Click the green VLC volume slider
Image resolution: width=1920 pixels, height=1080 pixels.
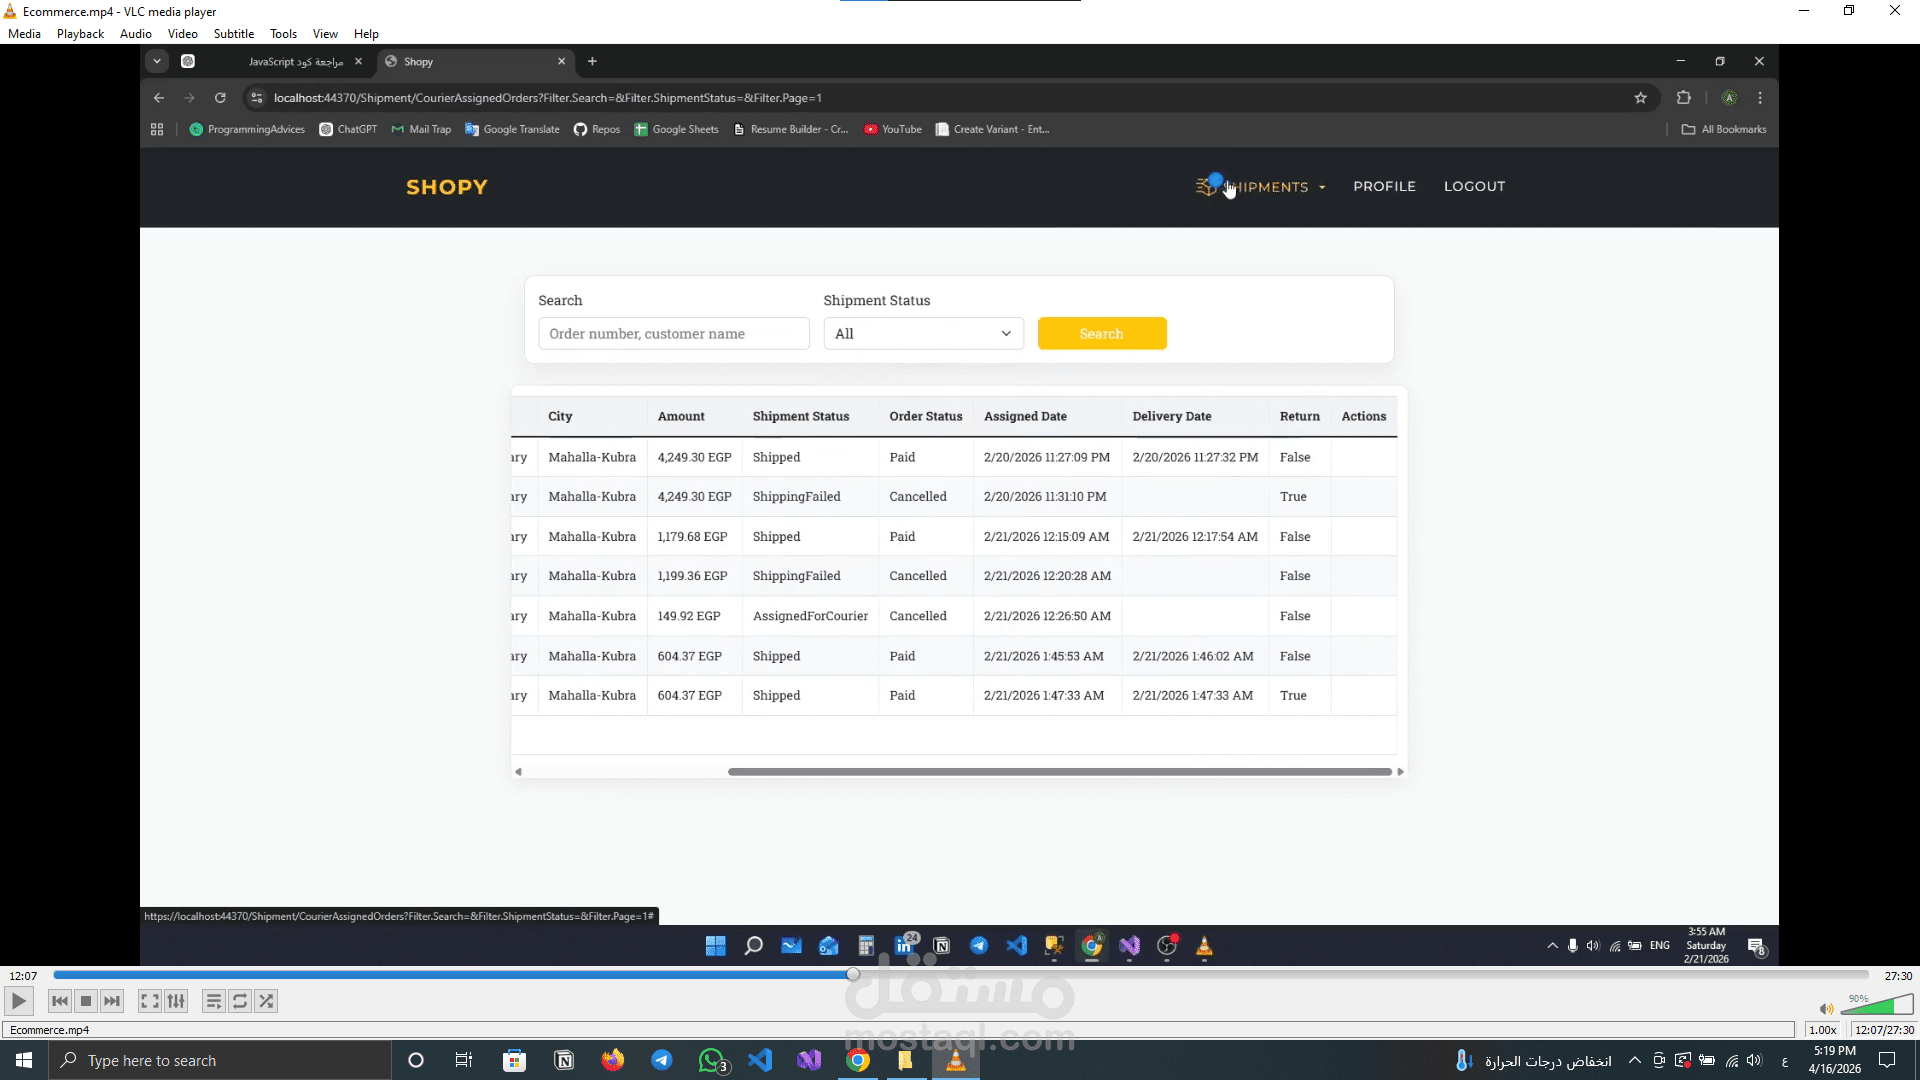pyautogui.click(x=1875, y=1006)
